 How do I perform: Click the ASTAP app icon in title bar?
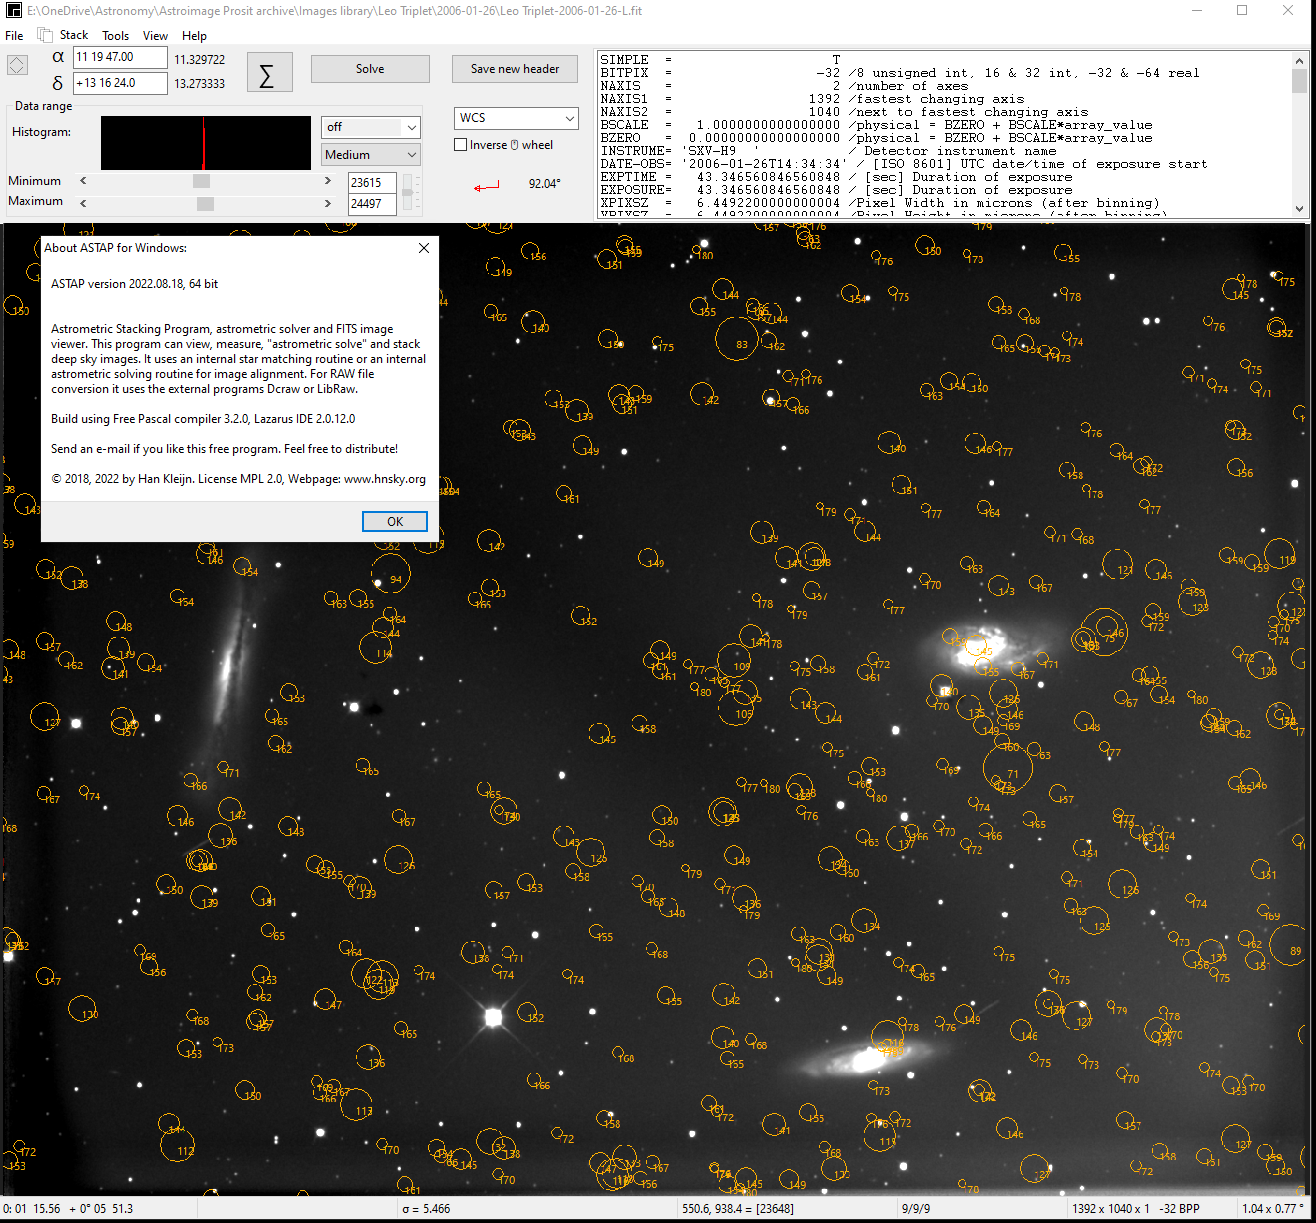(14, 11)
